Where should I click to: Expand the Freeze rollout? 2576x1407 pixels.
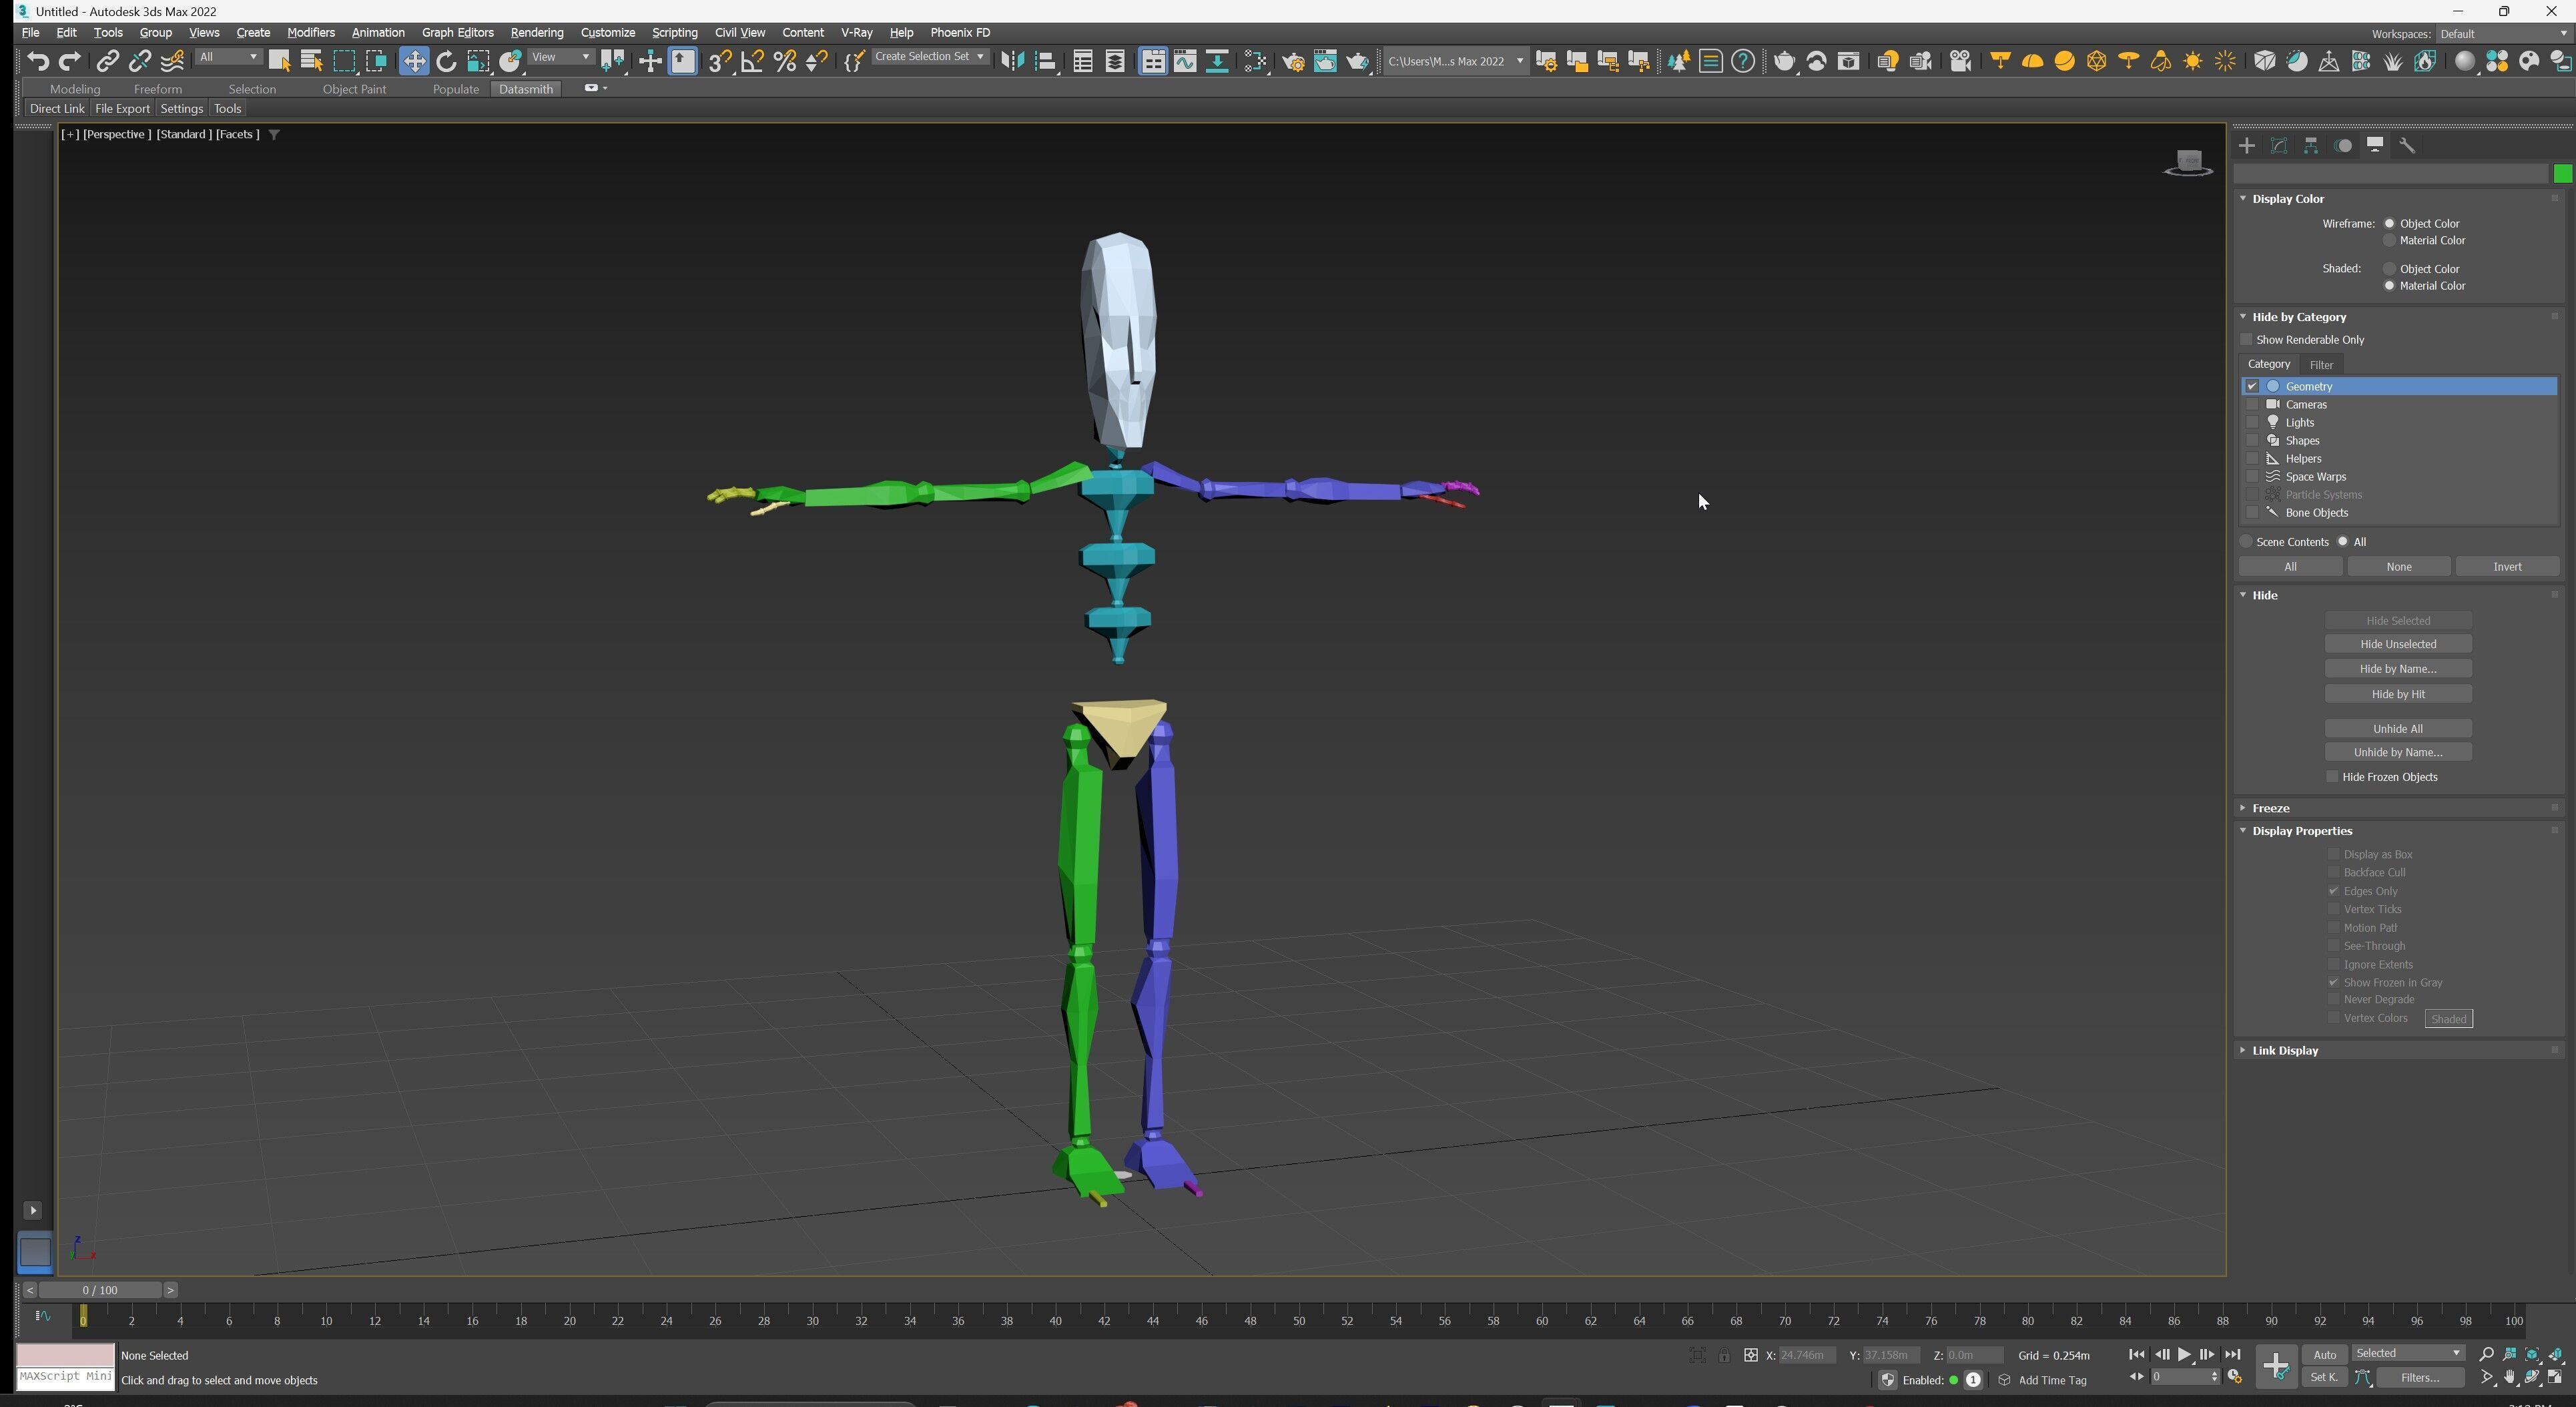(x=2271, y=808)
